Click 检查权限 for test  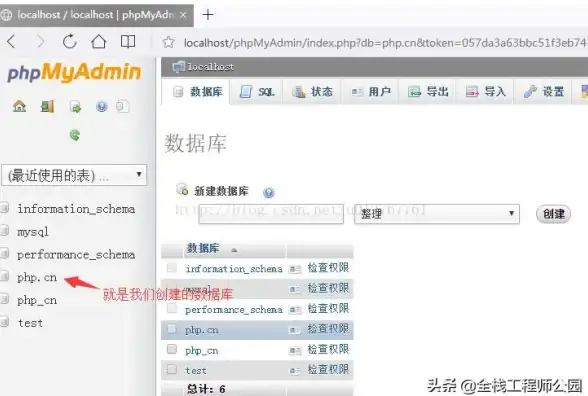(x=328, y=370)
